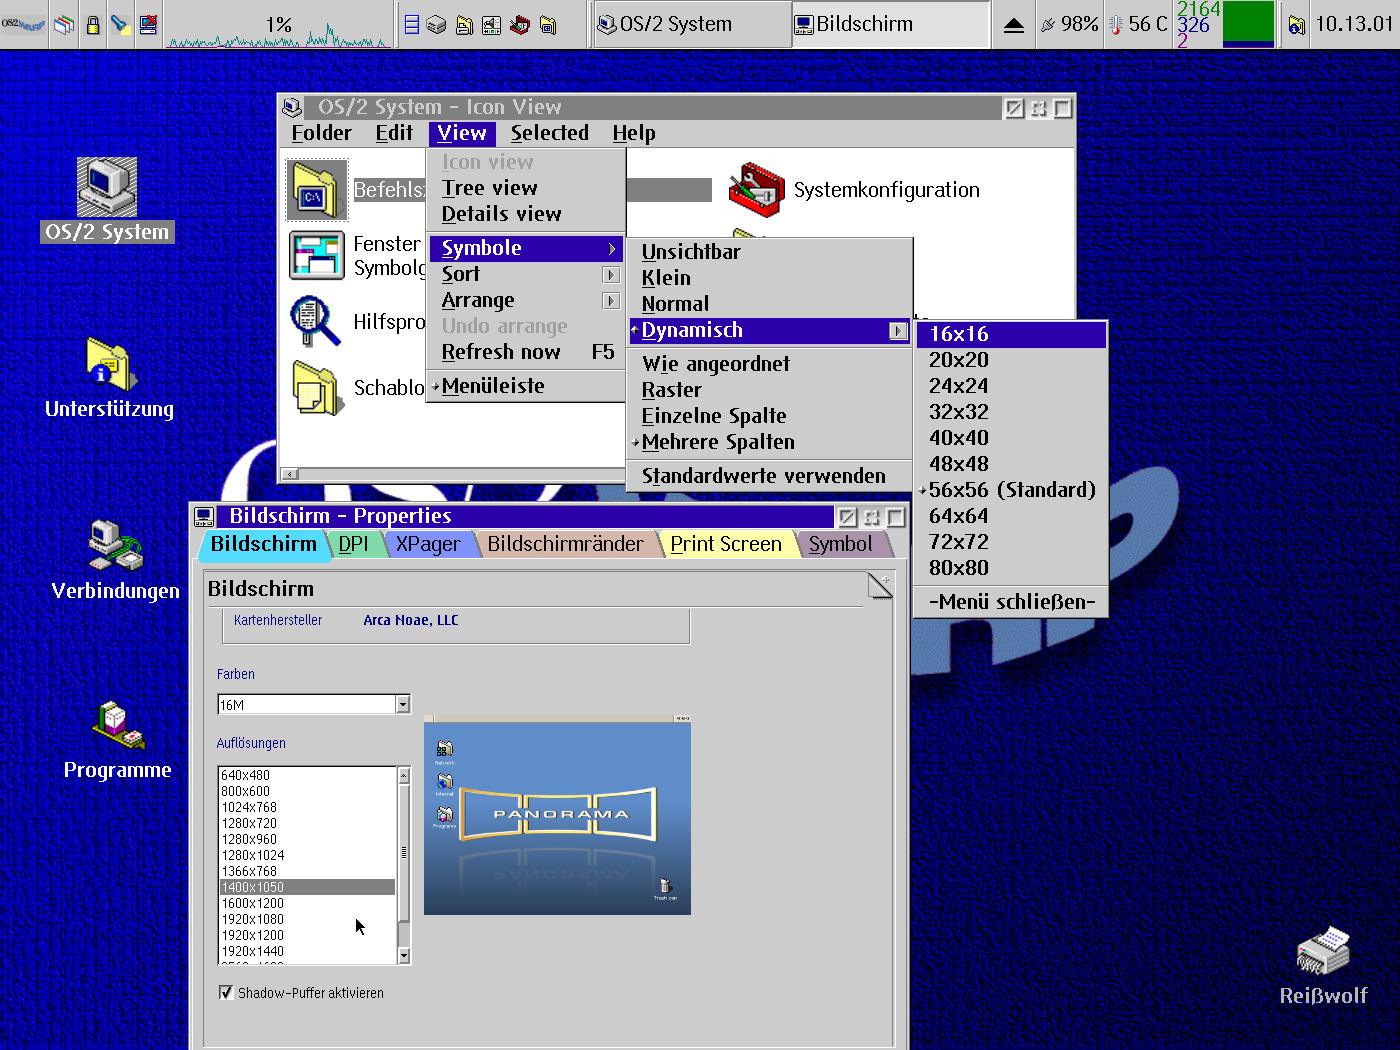
Task: Toggle Menüleiste option in View menu
Action: point(525,386)
